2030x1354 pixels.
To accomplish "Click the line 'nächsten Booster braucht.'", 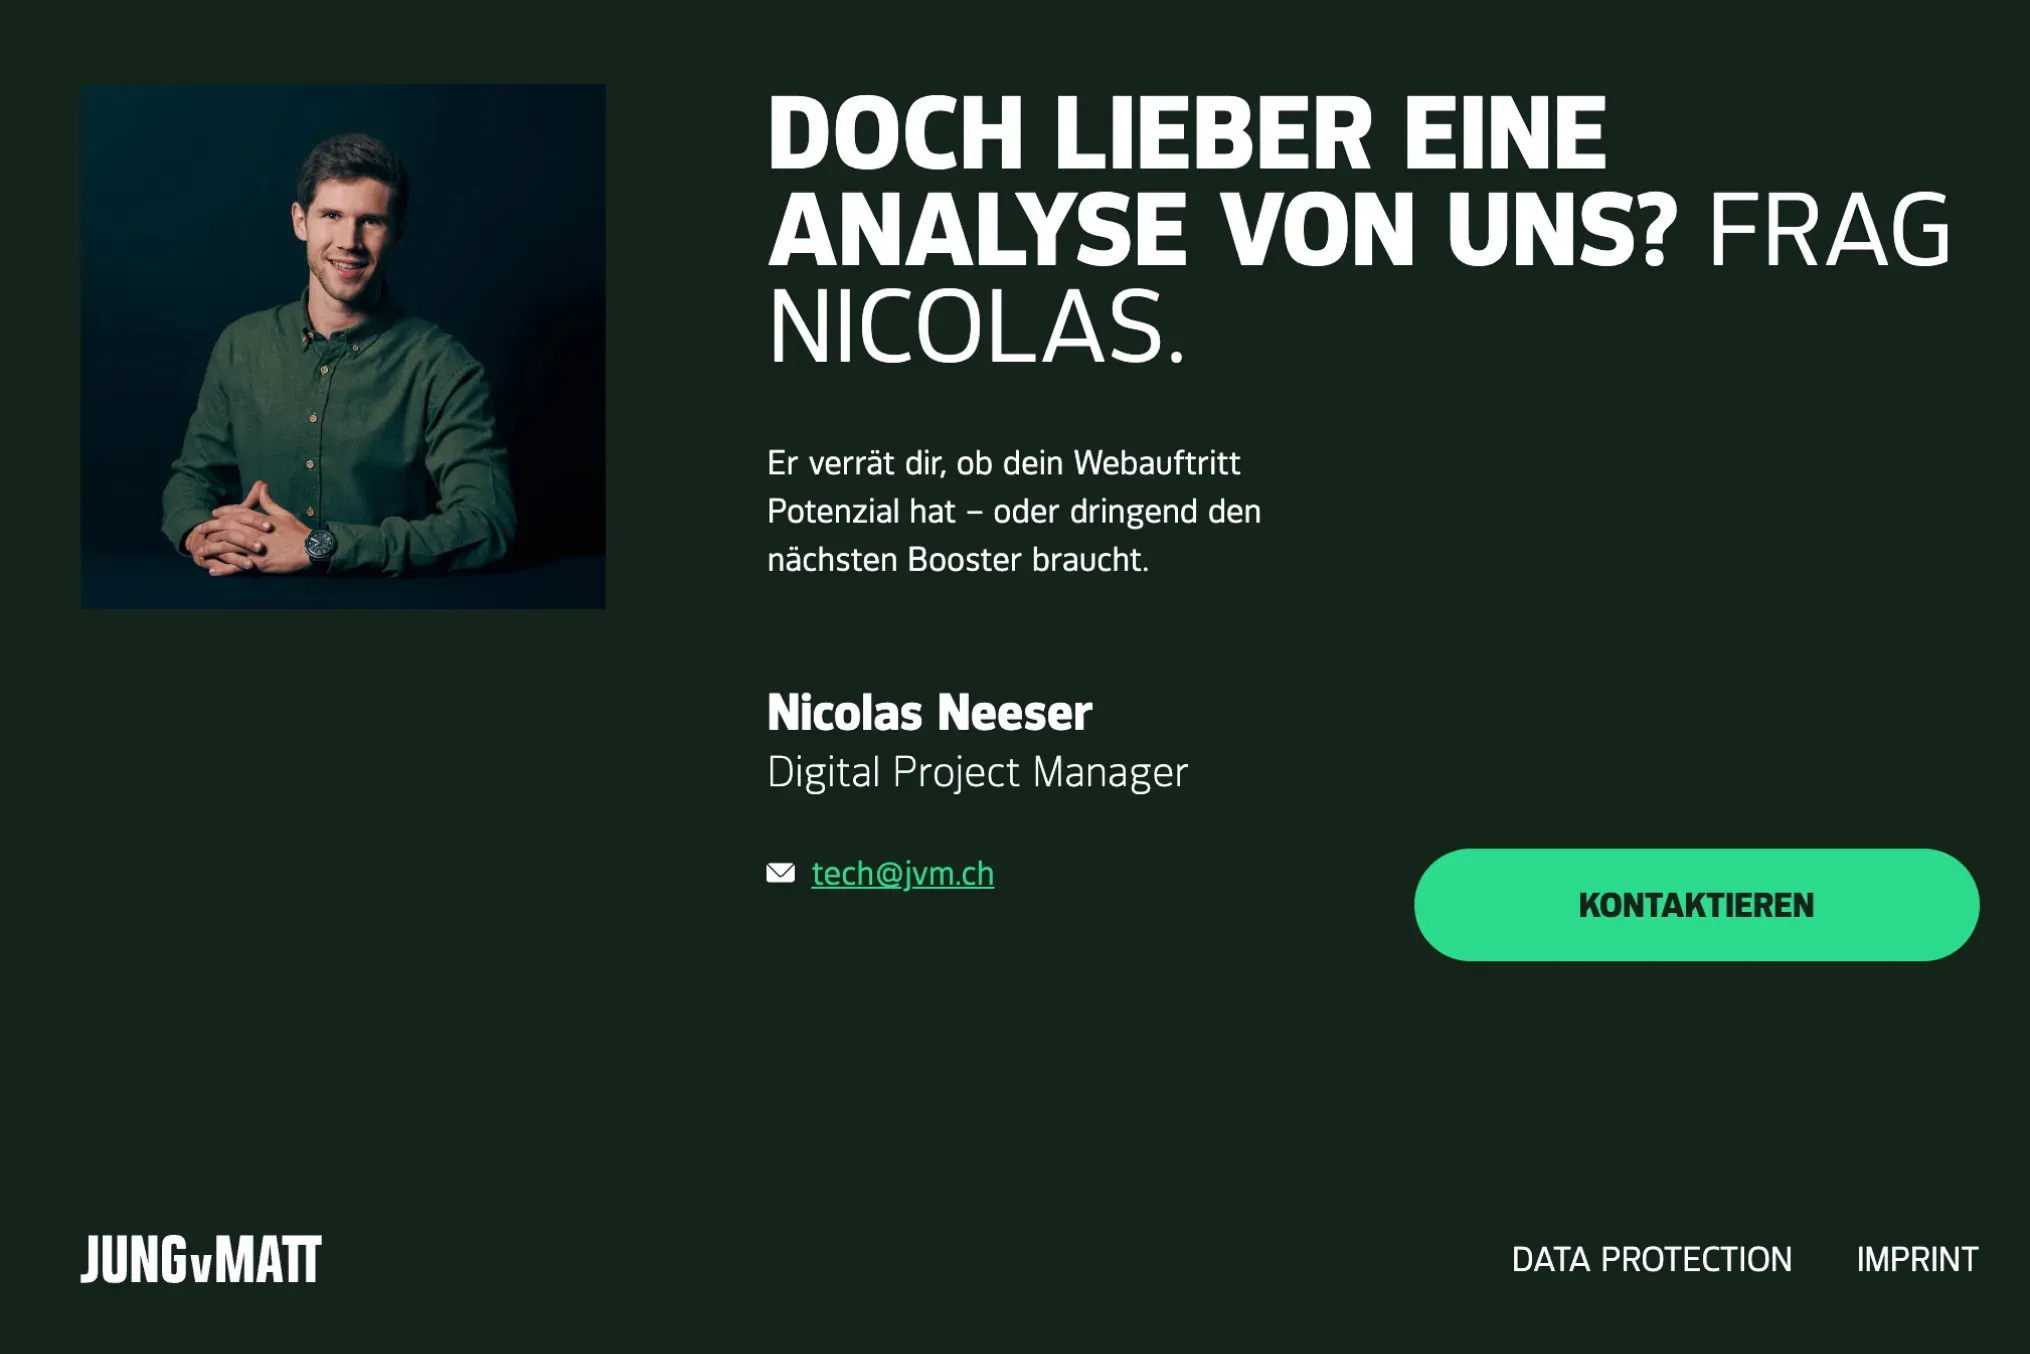I will (x=957, y=559).
